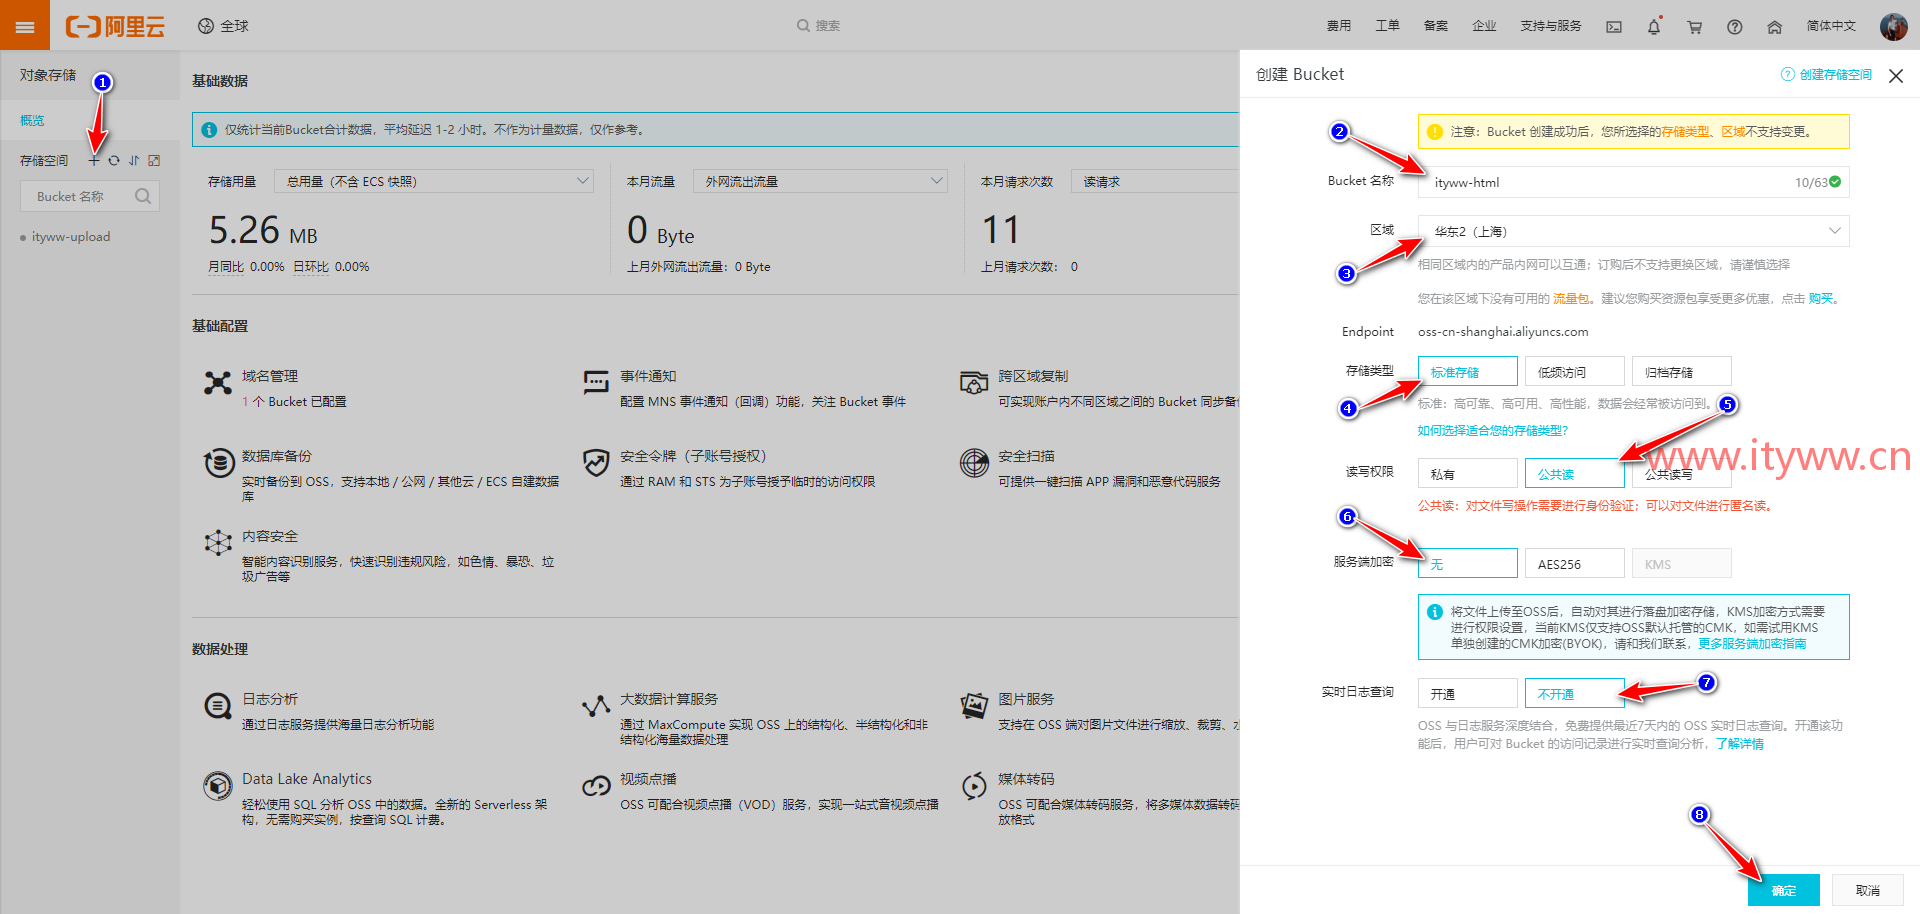Open 更多服务端加密指南 link

click(x=1752, y=644)
